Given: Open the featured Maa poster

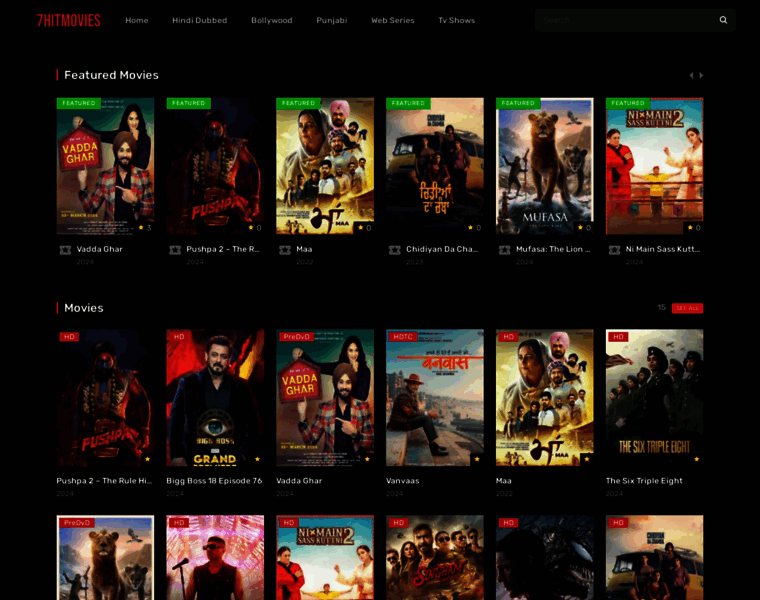Looking at the screenshot, I should pos(325,166).
